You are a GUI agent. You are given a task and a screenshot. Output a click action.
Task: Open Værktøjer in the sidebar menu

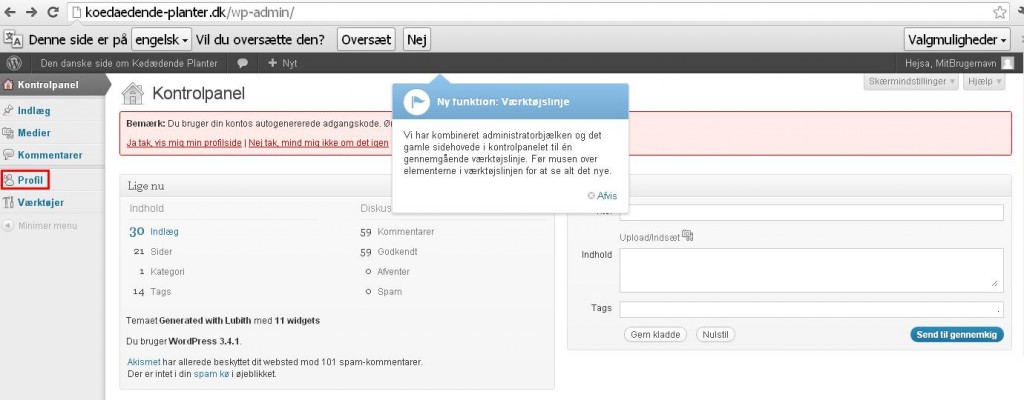point(40,203)
